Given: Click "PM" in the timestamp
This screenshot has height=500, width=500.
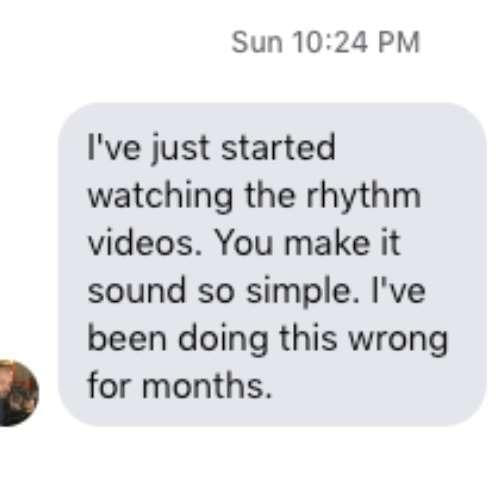Looking at the screenshot, I should coord(399,43).
